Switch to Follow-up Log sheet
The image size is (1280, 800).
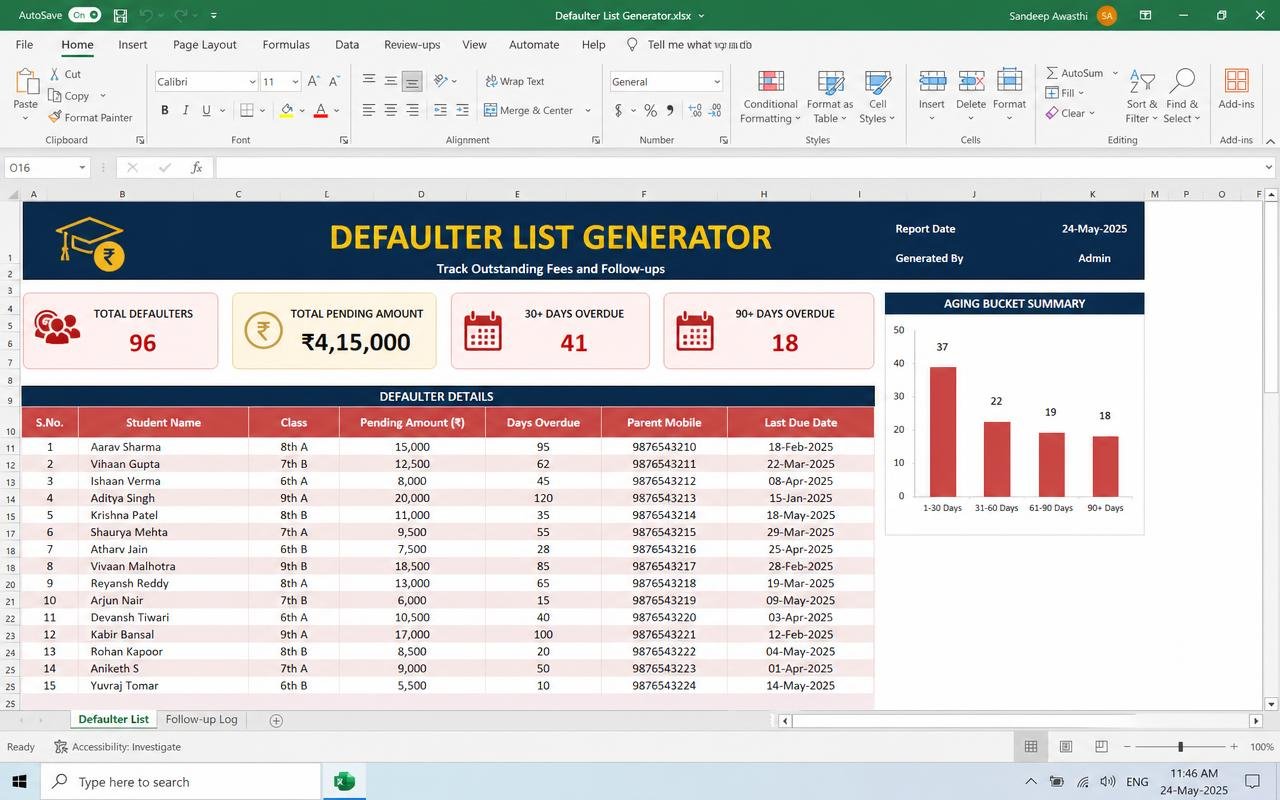point(201,719)
